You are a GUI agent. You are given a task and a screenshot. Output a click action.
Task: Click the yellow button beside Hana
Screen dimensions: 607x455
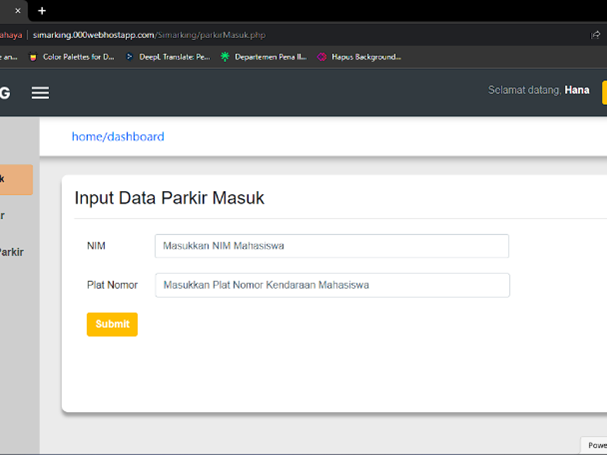603,92
